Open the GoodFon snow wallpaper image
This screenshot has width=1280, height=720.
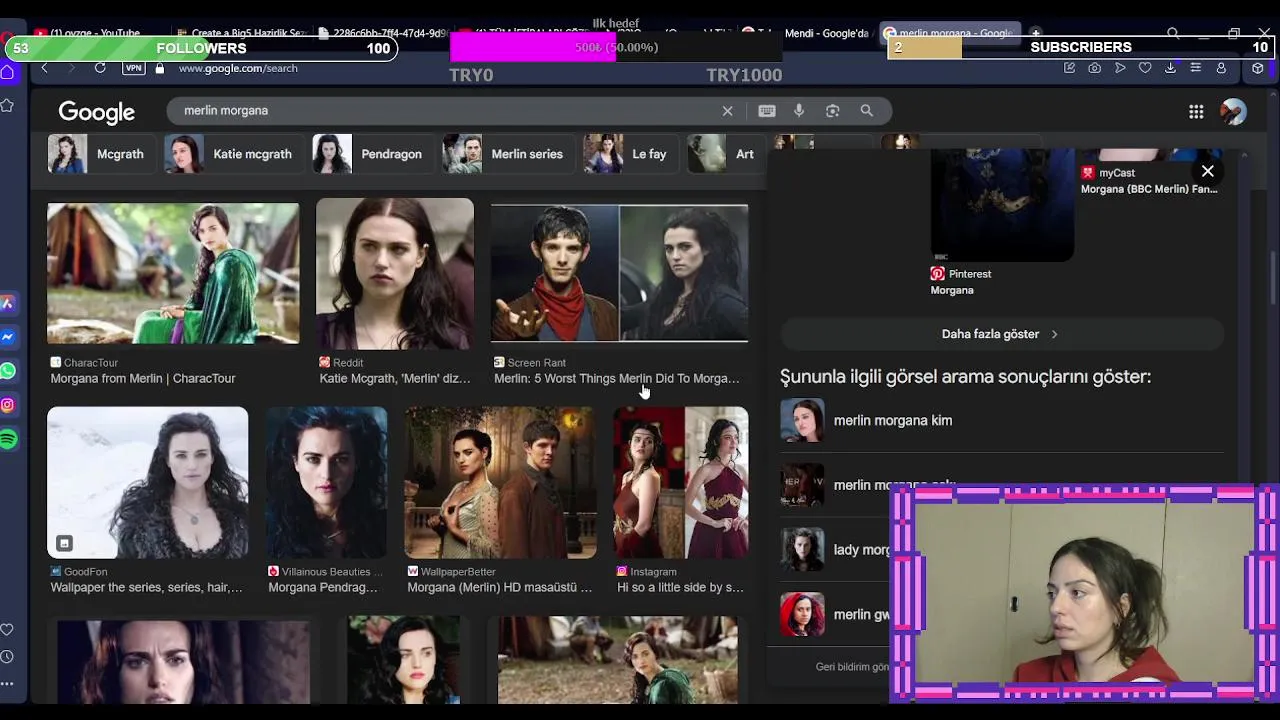(x=147, y=482)
